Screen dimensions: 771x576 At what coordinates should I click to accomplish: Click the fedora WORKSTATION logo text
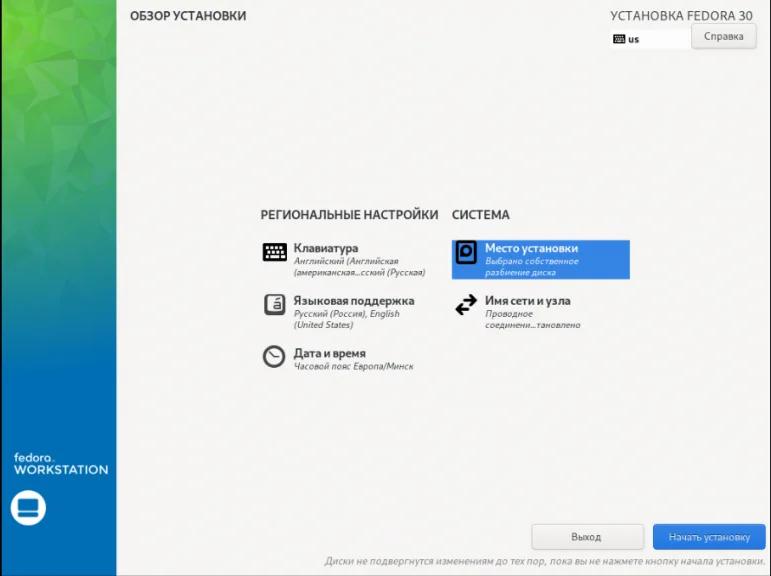click(61, 464)
